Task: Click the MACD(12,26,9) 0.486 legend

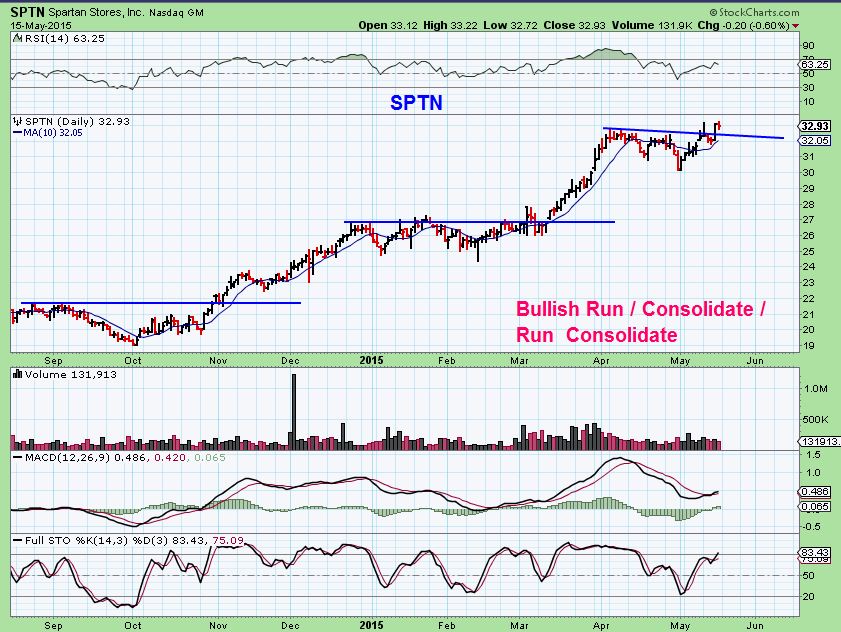Action: click(85, 458)
